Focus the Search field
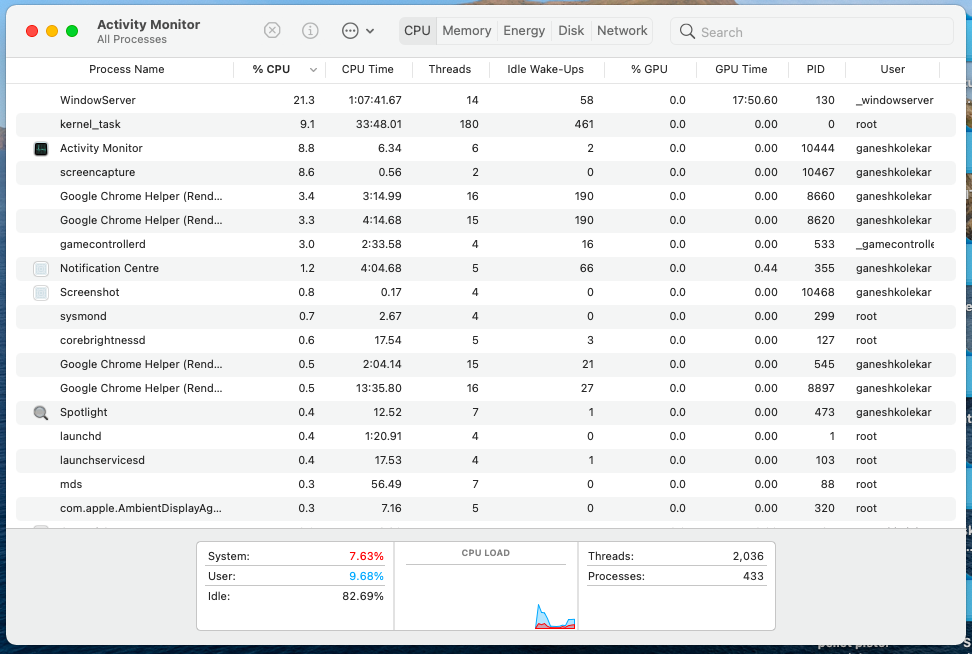 (811, 32)
